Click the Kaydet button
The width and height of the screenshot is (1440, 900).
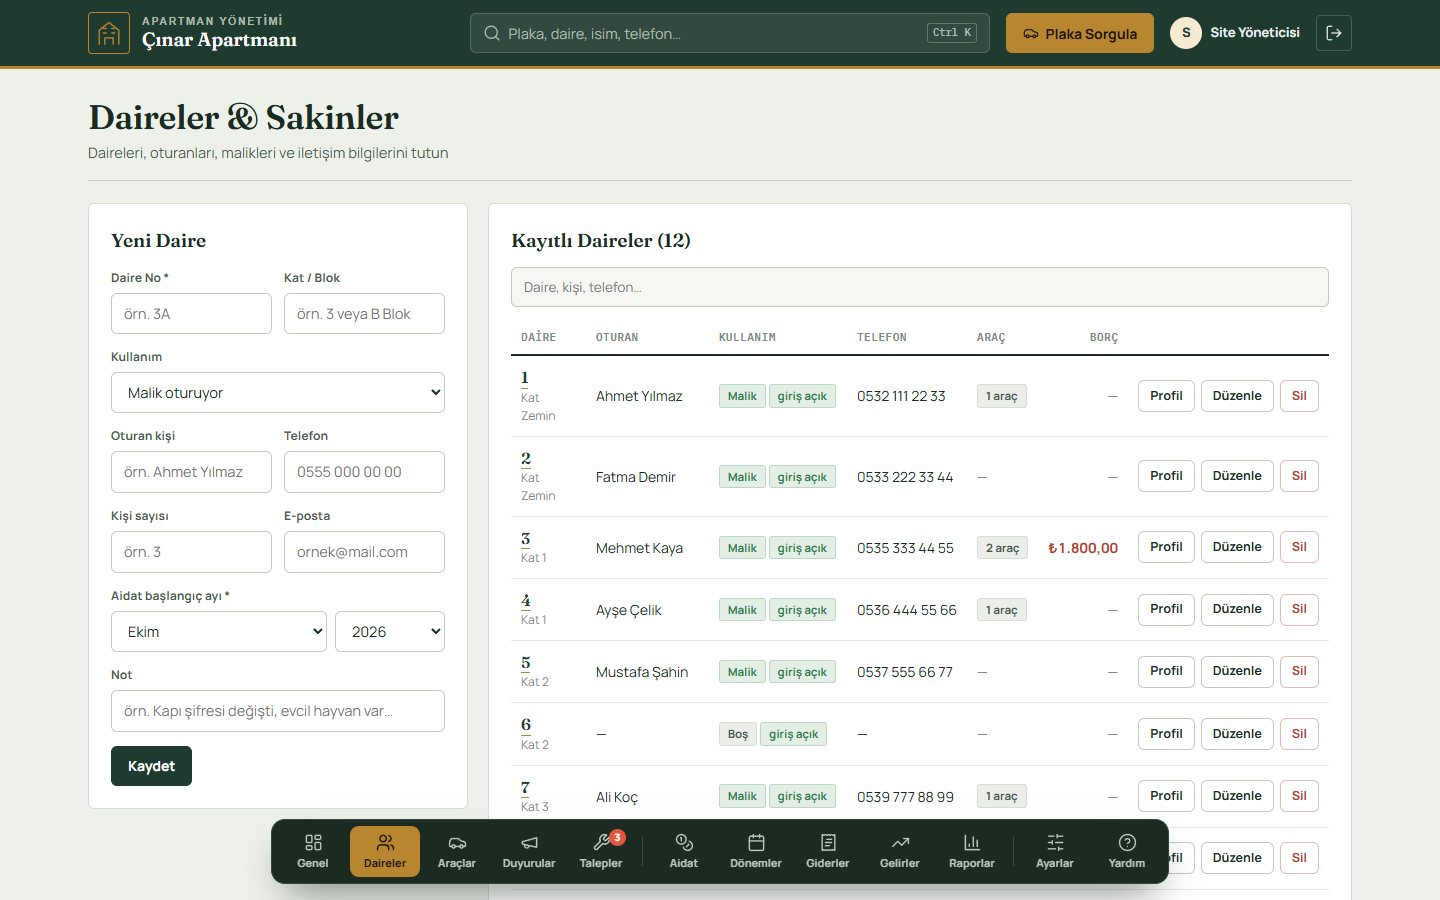151,766
